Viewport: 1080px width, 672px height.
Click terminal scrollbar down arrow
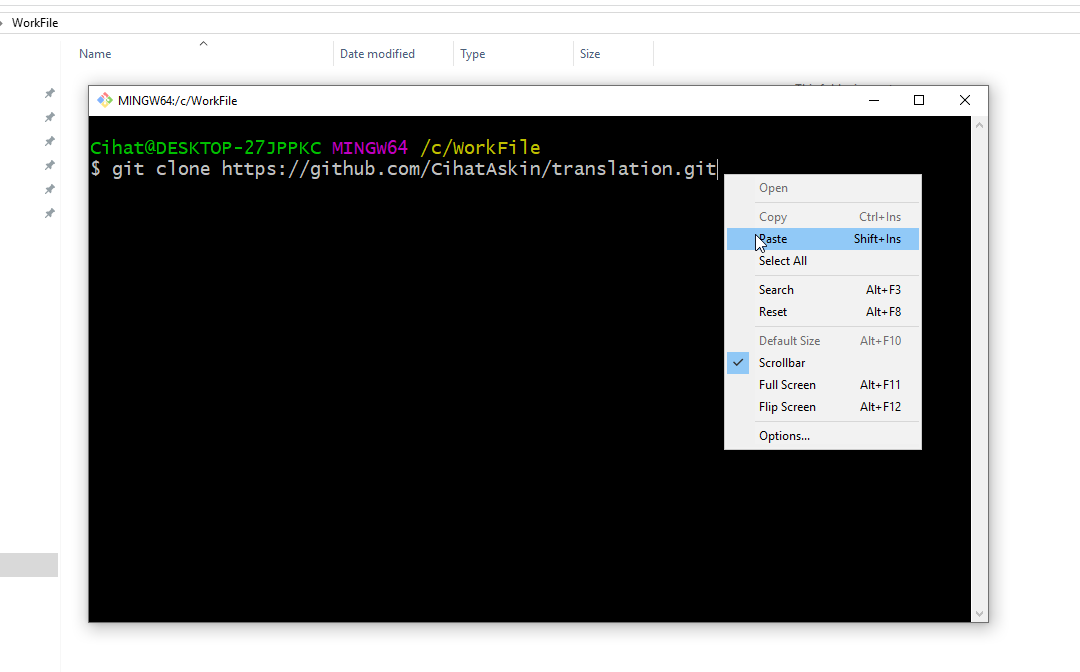tap(979, 613)
